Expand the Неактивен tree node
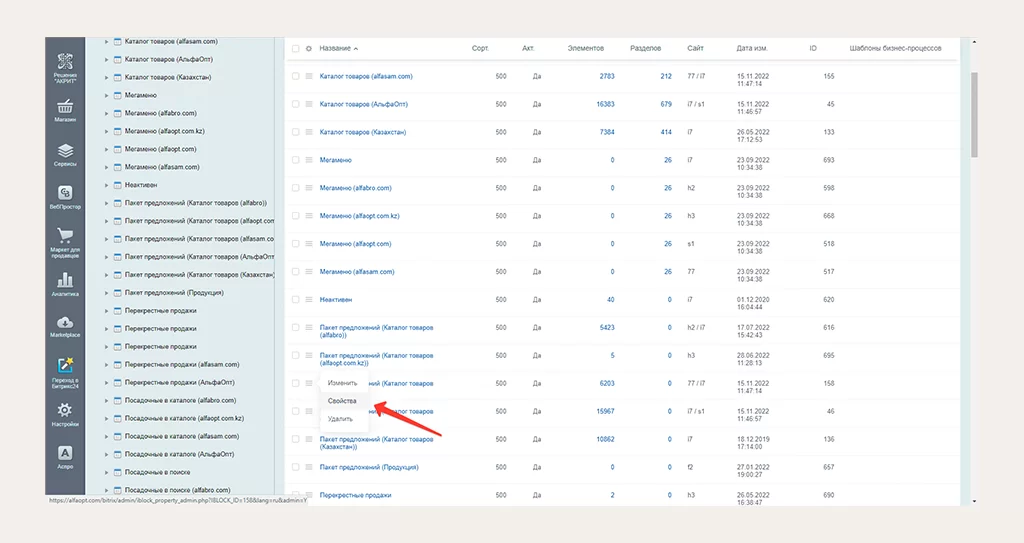 coord(106,185)
